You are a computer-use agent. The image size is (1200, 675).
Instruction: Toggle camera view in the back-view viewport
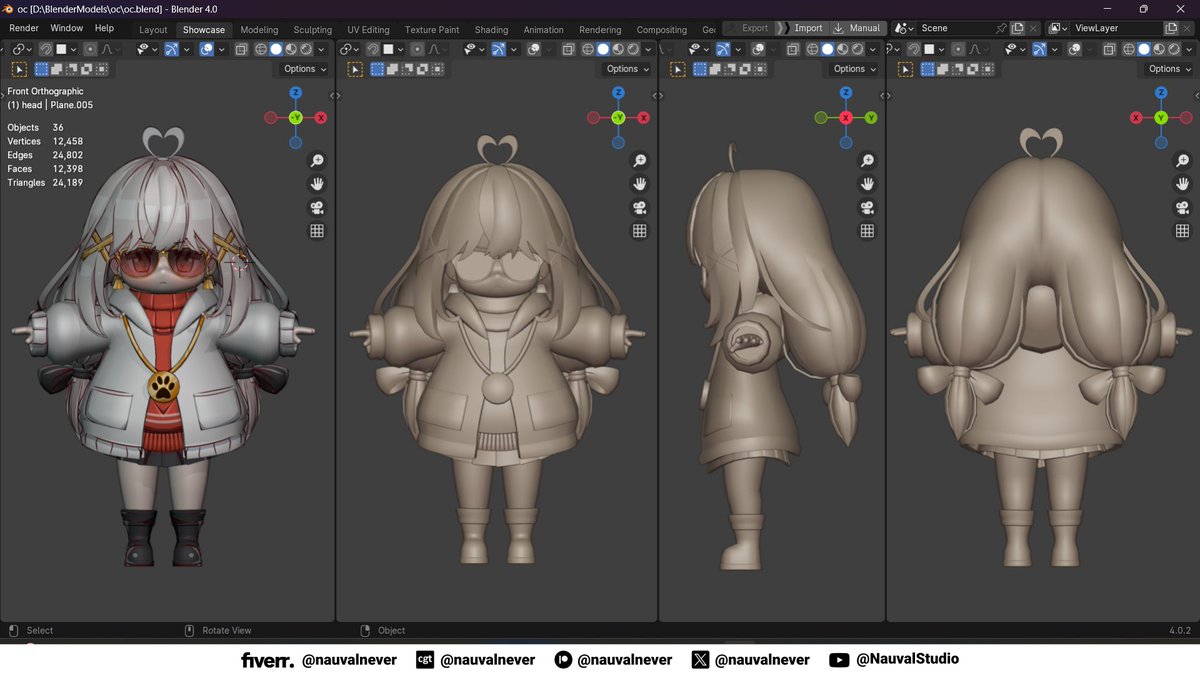pyautogui.click(x=1183, y=207)
